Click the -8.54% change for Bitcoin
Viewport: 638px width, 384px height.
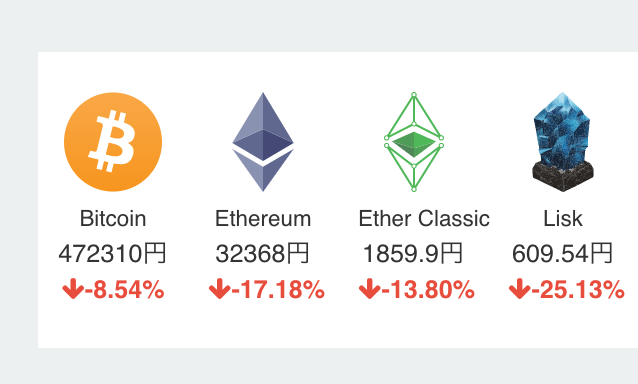[x=125, y=290]
